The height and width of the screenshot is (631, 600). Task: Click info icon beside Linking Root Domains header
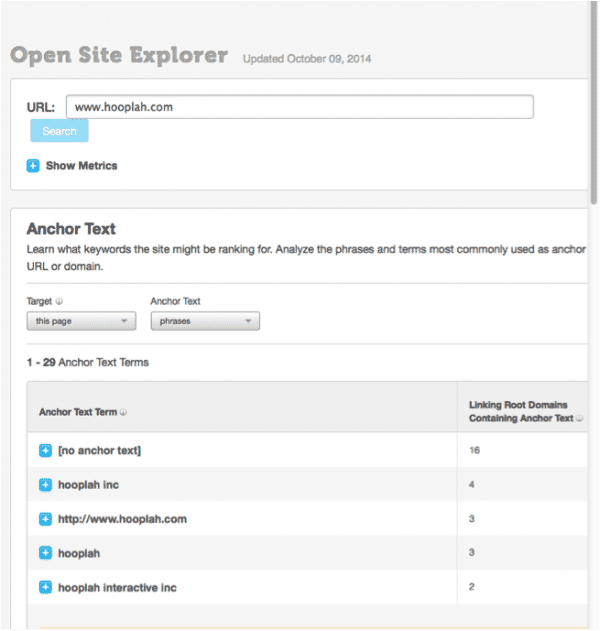click(x=579, y=419)
